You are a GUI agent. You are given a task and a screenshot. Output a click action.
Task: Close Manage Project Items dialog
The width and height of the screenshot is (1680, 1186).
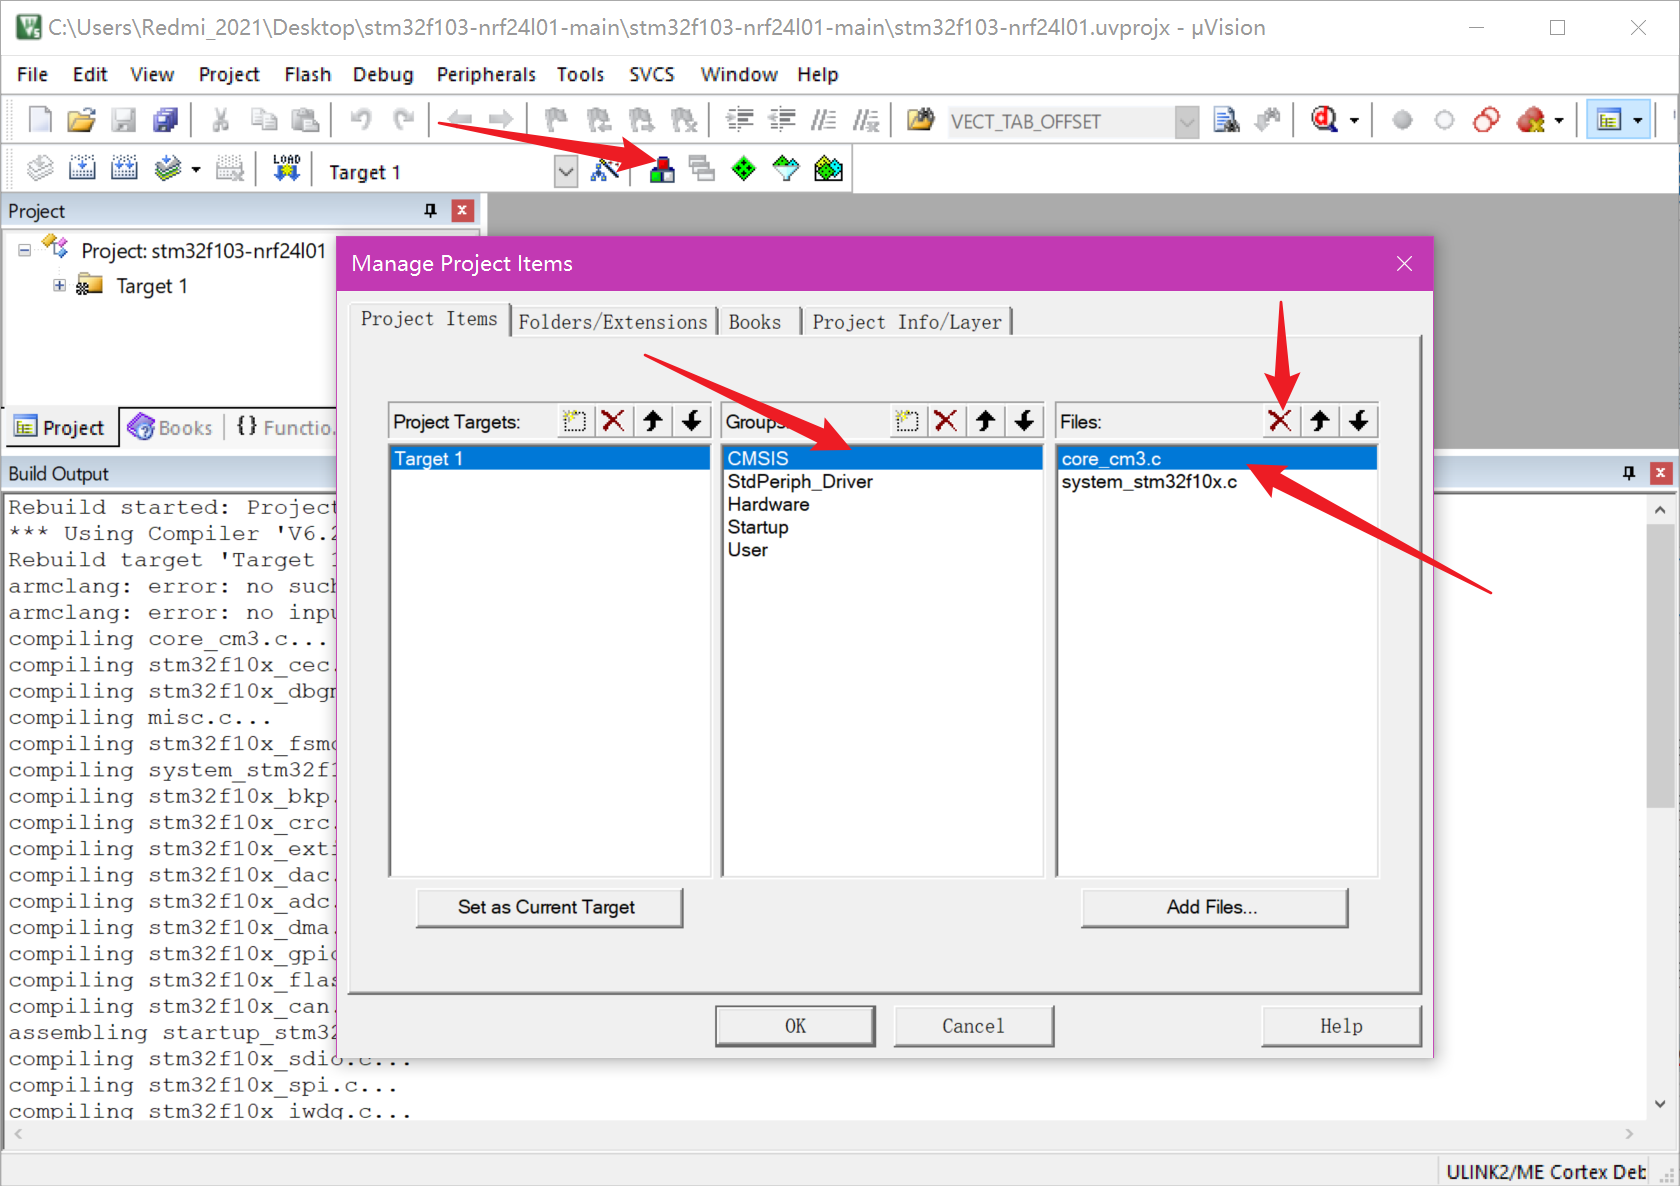point(1404,263)
